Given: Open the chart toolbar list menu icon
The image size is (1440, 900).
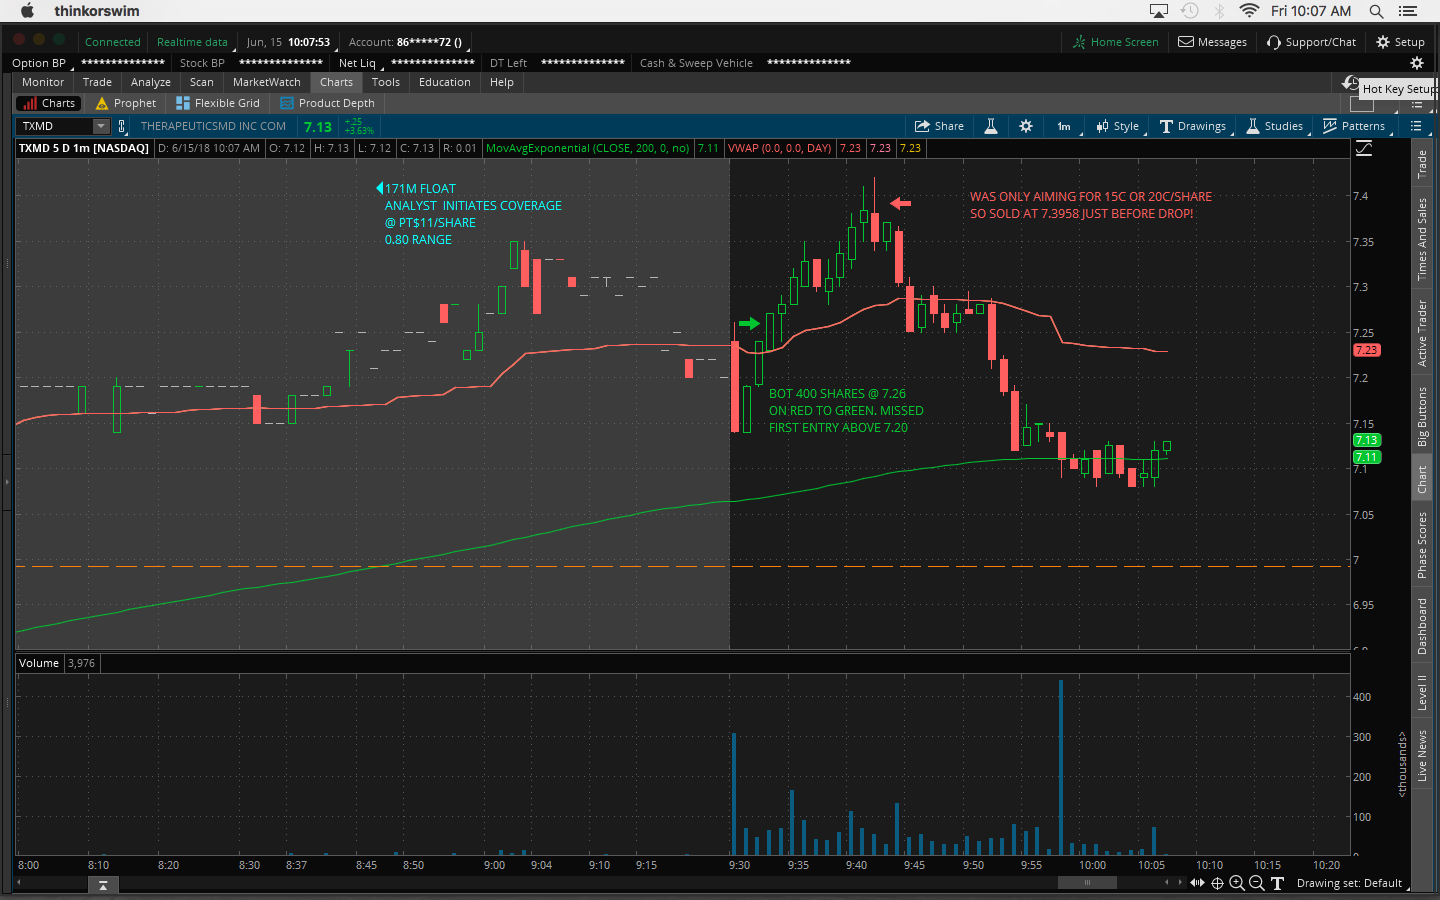Looking at the screenshot, I should (x=1416, y=126).
